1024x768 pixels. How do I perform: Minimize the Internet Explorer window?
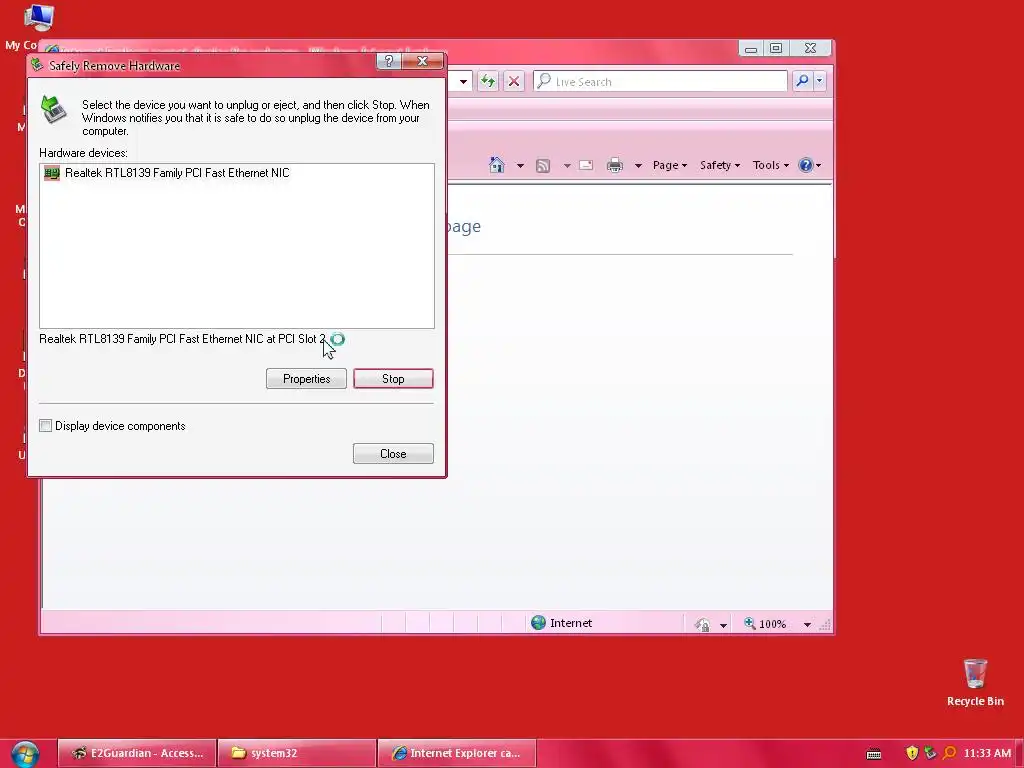click(x=751, y=49)
